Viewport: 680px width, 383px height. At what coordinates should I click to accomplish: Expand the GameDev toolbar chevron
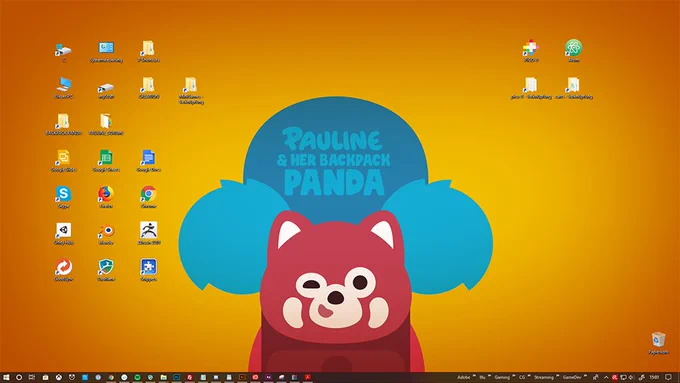585,376
